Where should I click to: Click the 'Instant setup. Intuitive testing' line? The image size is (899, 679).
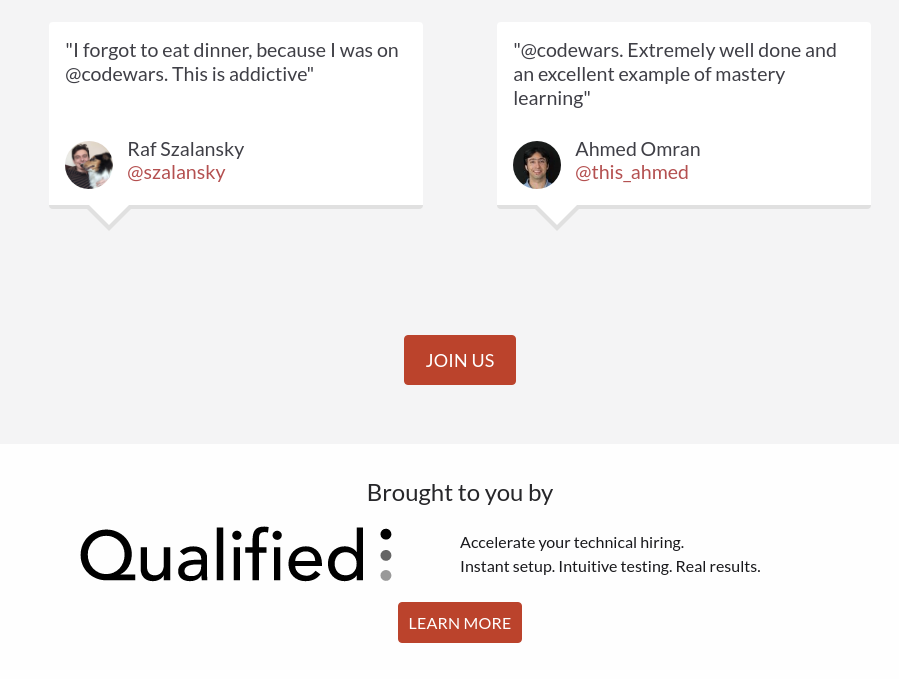pyautogui.click(x=610, y=567)
